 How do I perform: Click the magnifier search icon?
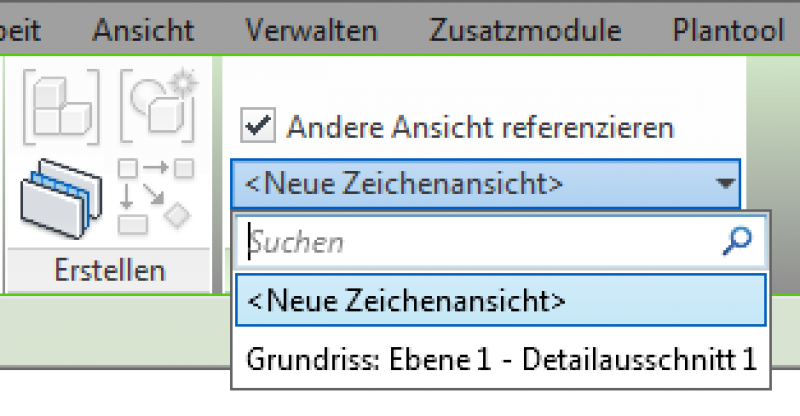pos(737,239)
